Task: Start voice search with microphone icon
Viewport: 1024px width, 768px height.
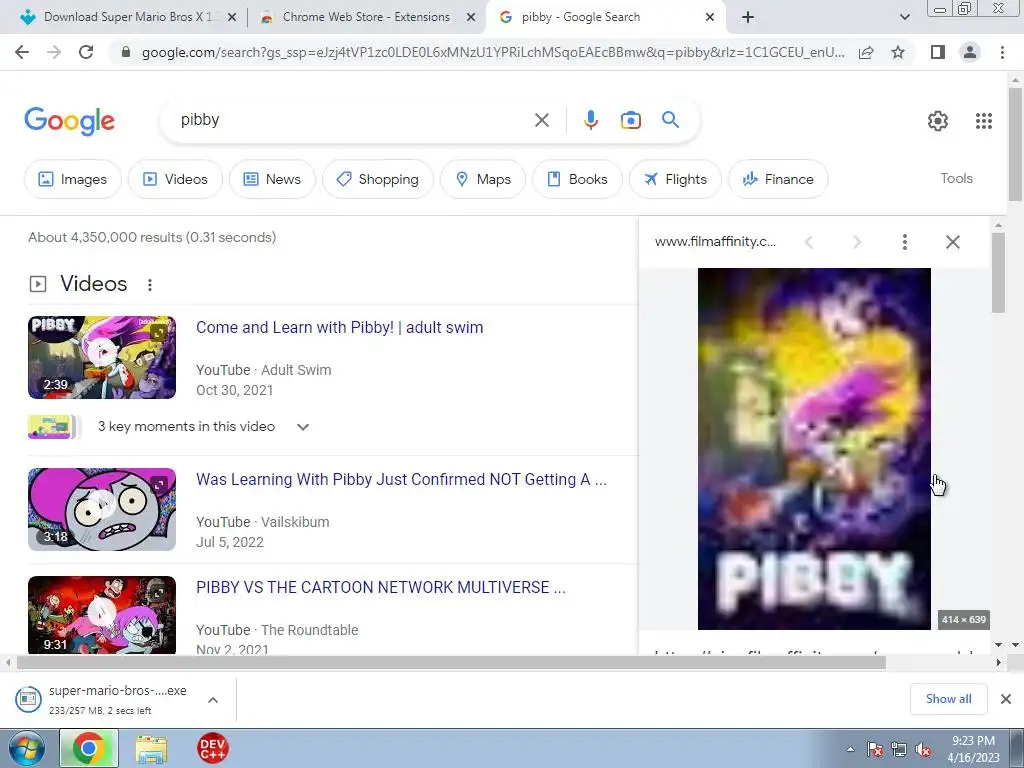Action: pyautogui.click(x=590, y=120)
